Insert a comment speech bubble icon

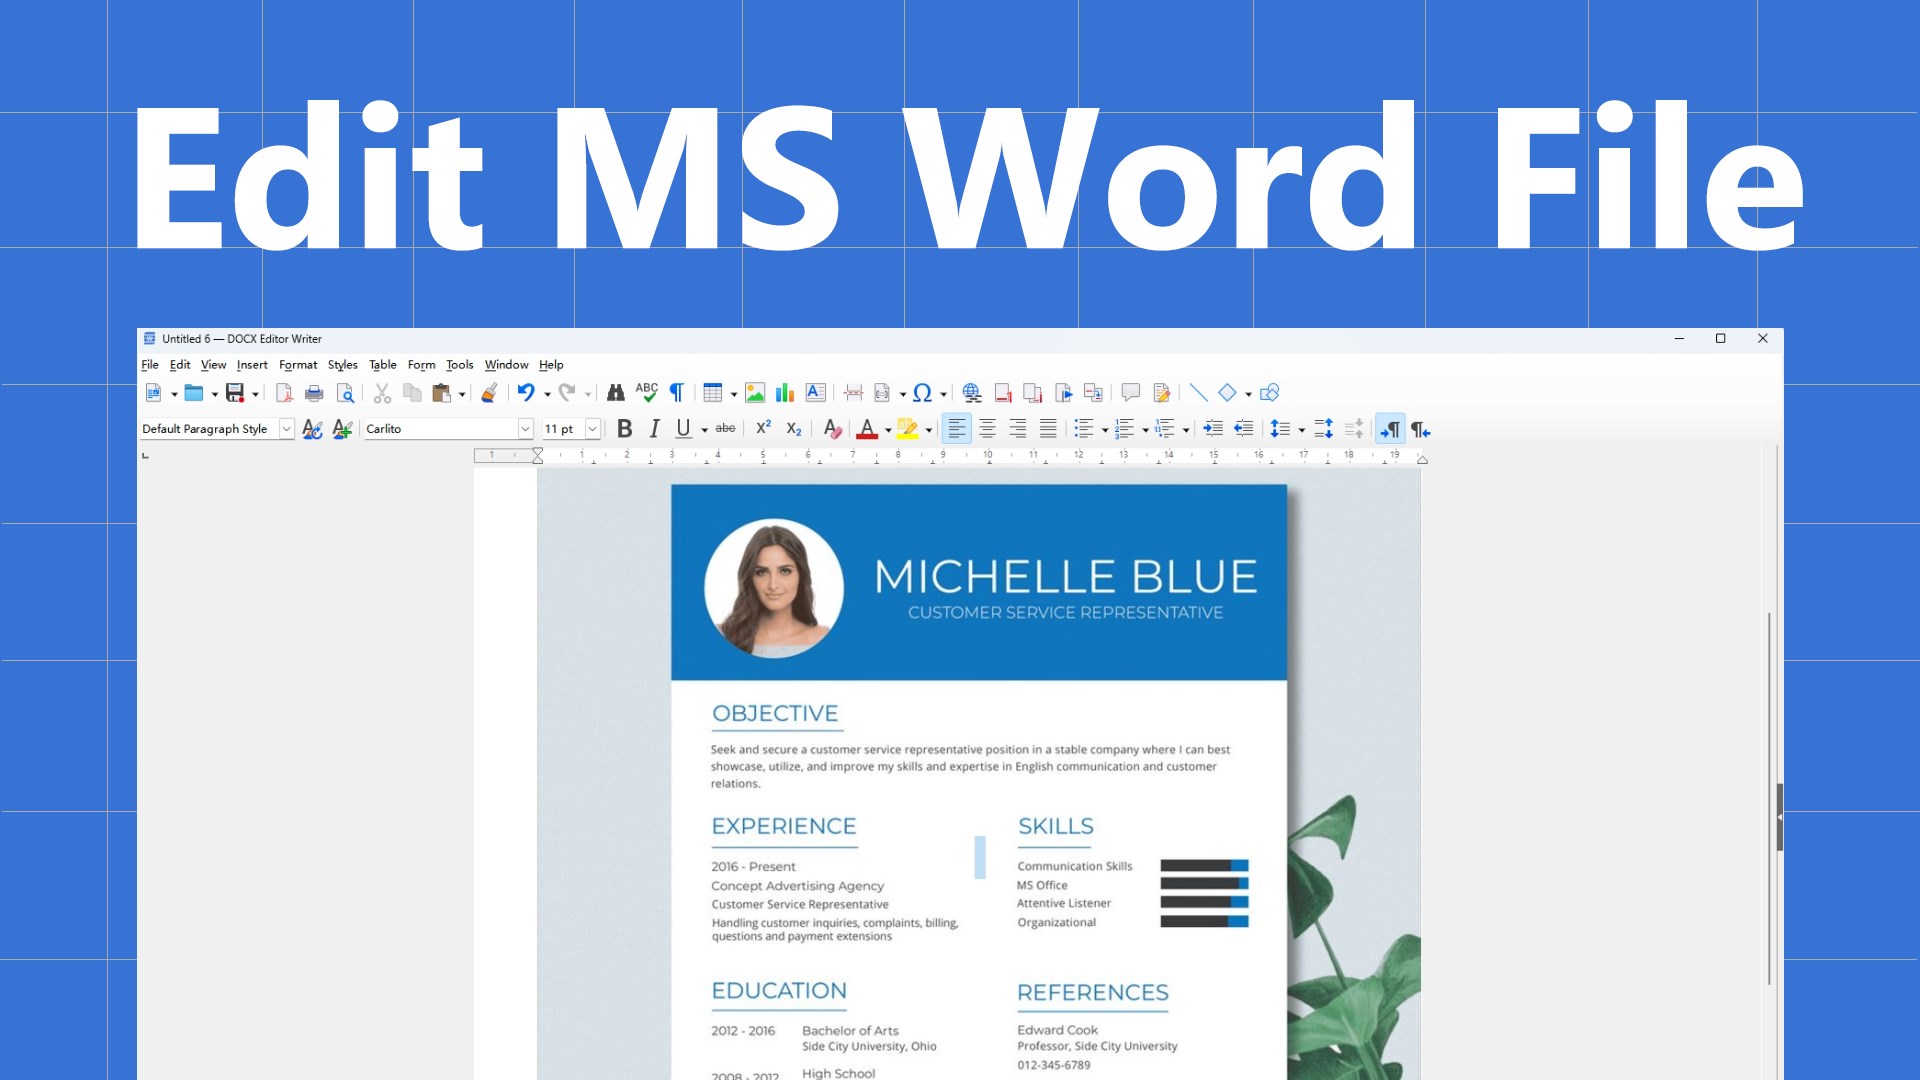[1131, 393]
